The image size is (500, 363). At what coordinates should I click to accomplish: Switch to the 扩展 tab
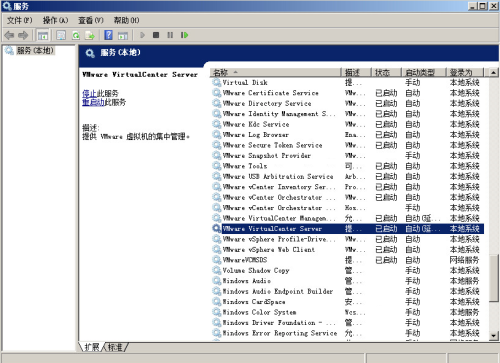(x=92, y=347)
